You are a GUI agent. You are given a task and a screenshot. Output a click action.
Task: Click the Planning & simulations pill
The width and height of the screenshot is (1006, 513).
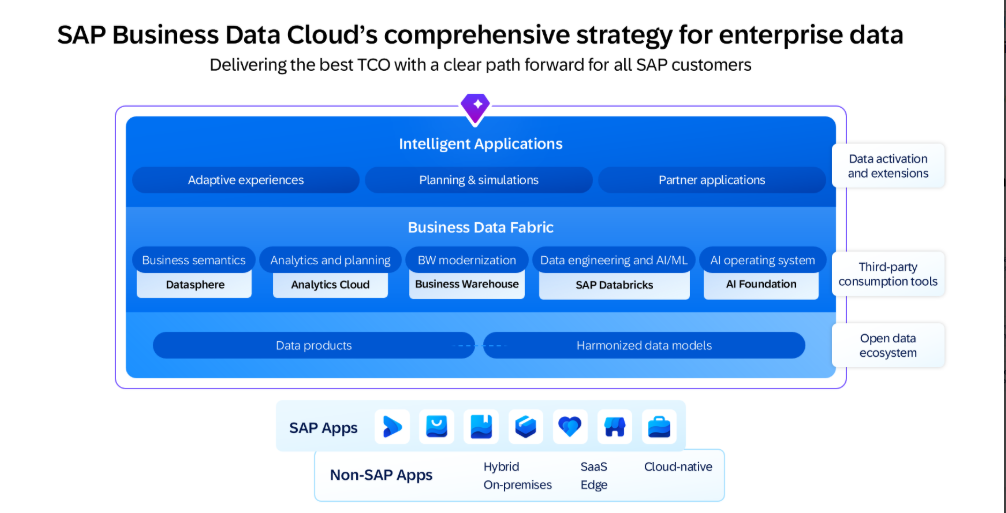[479, 180]
